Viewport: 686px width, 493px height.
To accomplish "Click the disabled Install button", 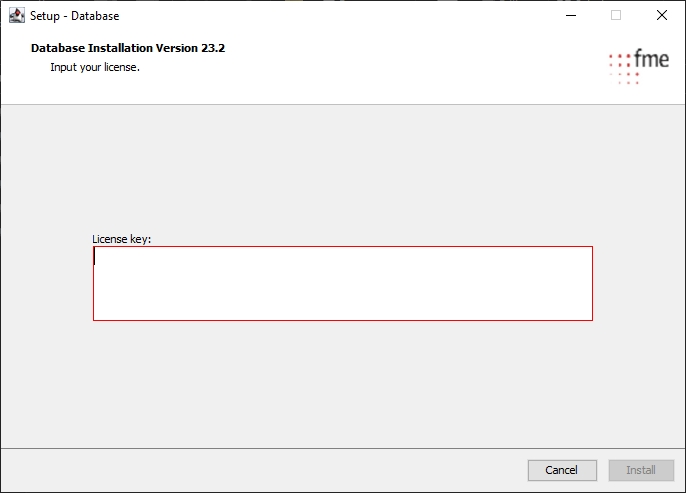I will pyautogui.click(x=641, y=470).
